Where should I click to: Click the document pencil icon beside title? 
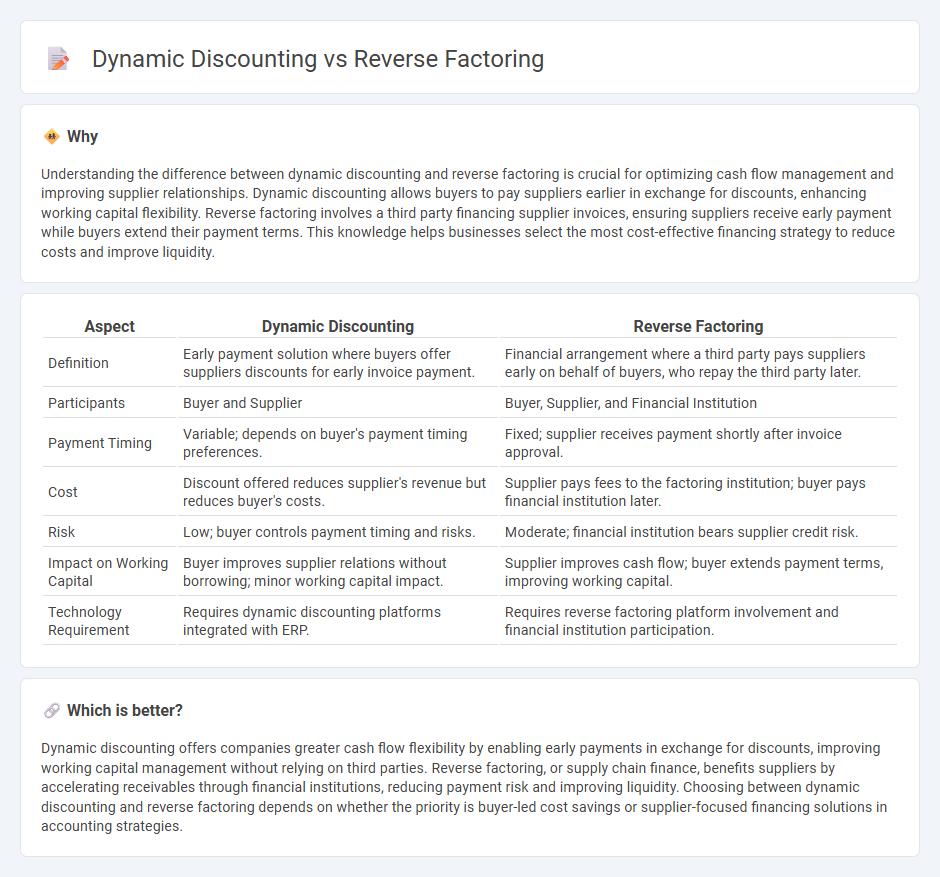click(58, 59)
